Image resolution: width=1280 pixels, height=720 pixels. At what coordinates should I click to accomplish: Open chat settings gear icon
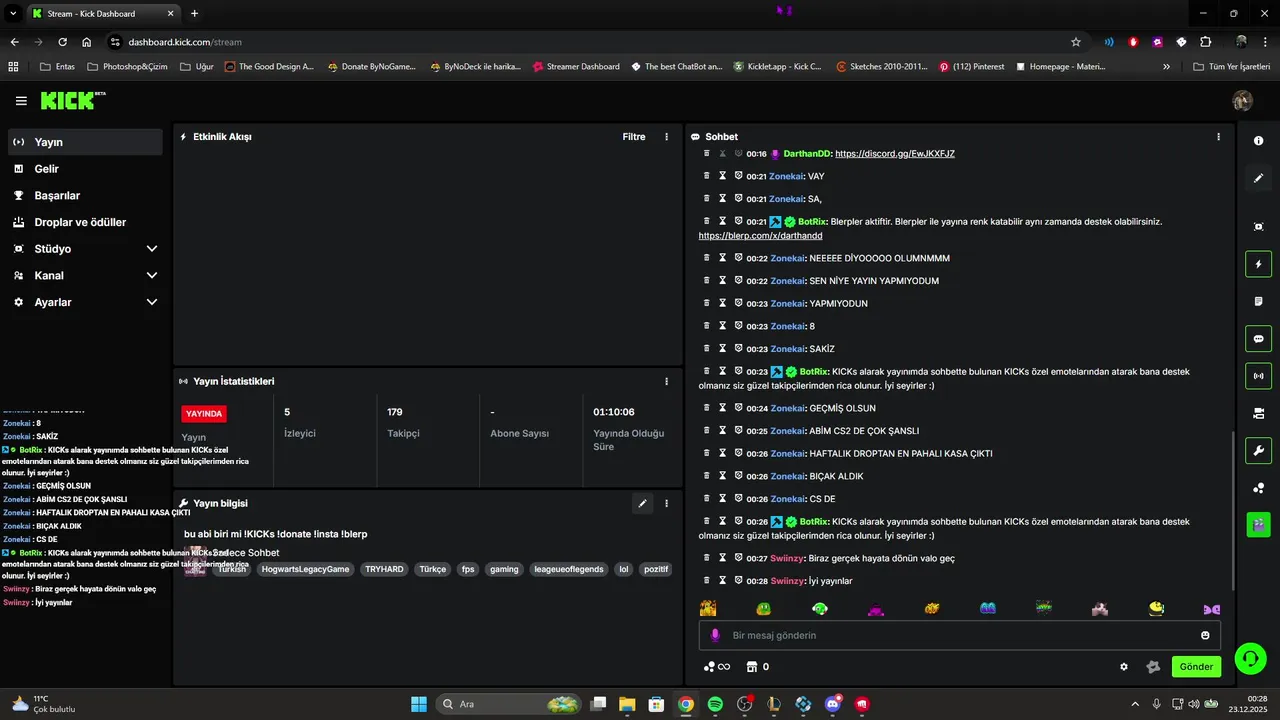click(1124, 667)
